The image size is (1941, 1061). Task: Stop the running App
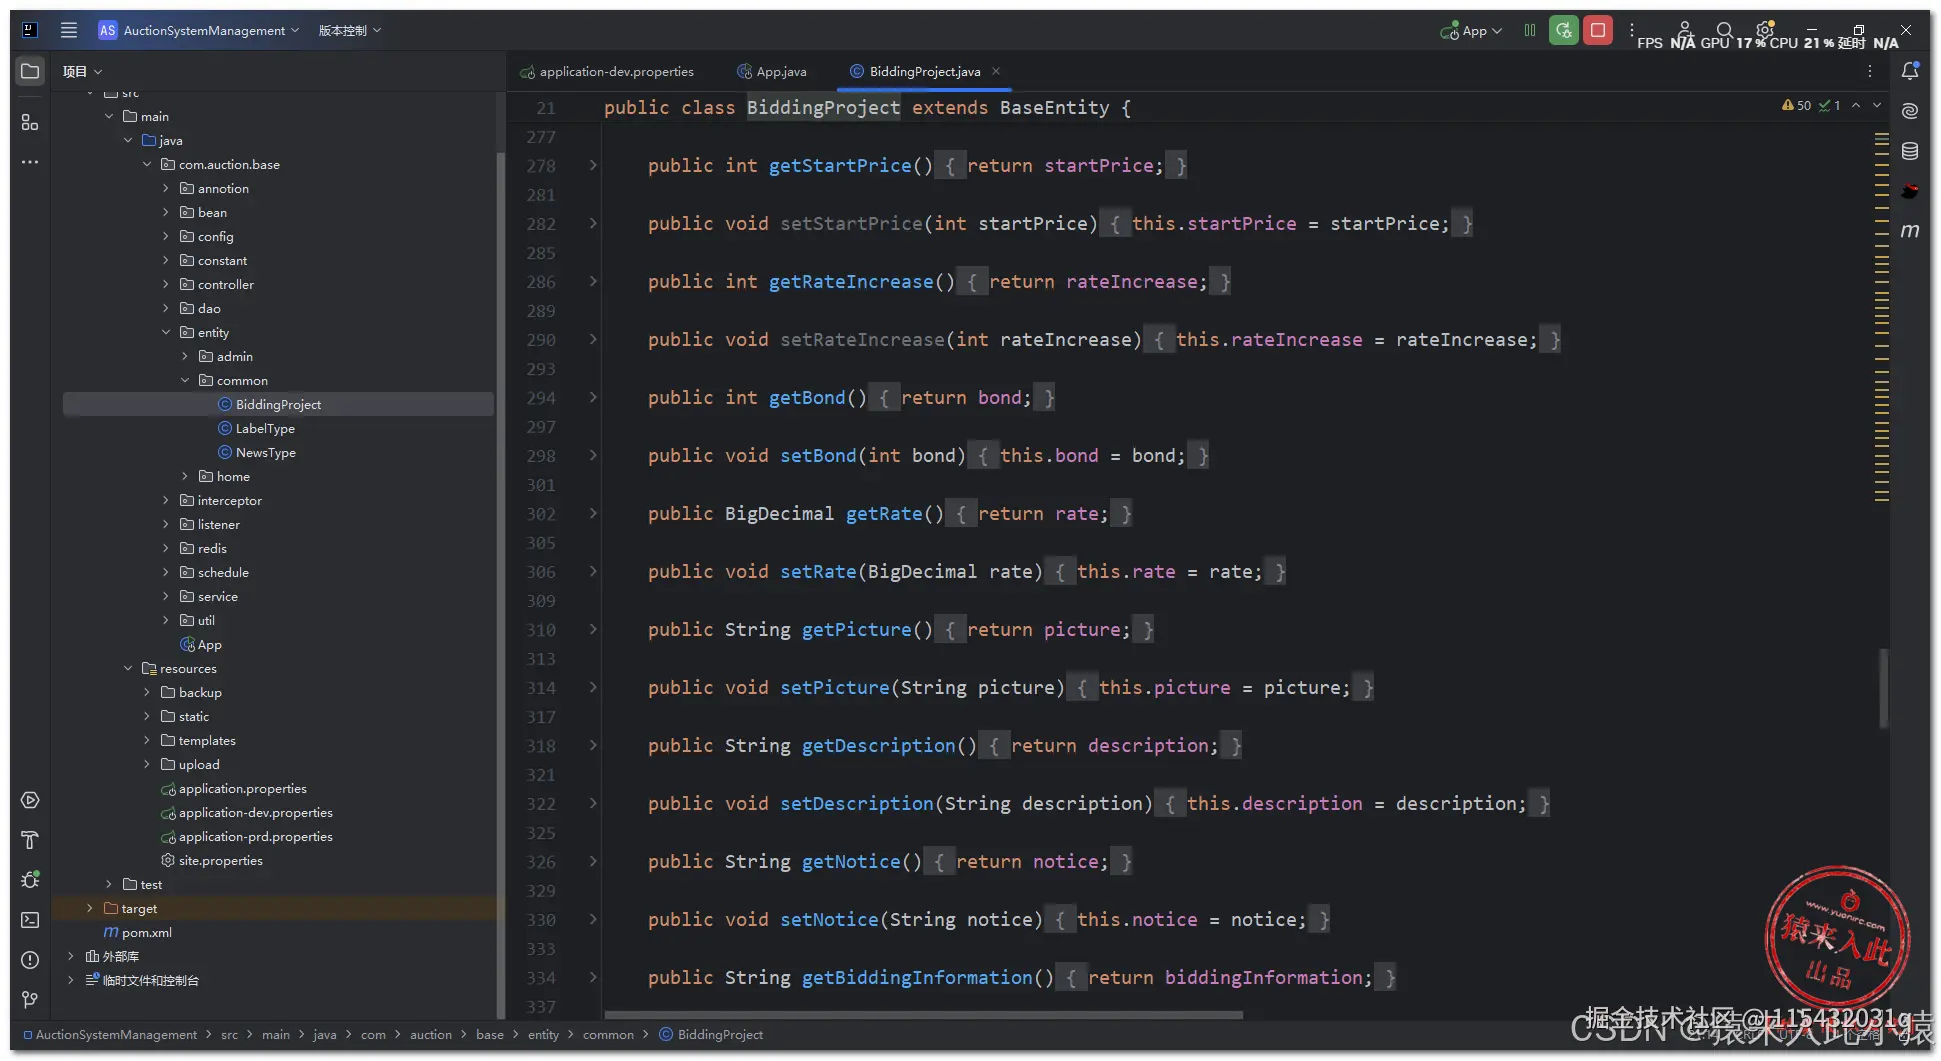[1598, 30]
